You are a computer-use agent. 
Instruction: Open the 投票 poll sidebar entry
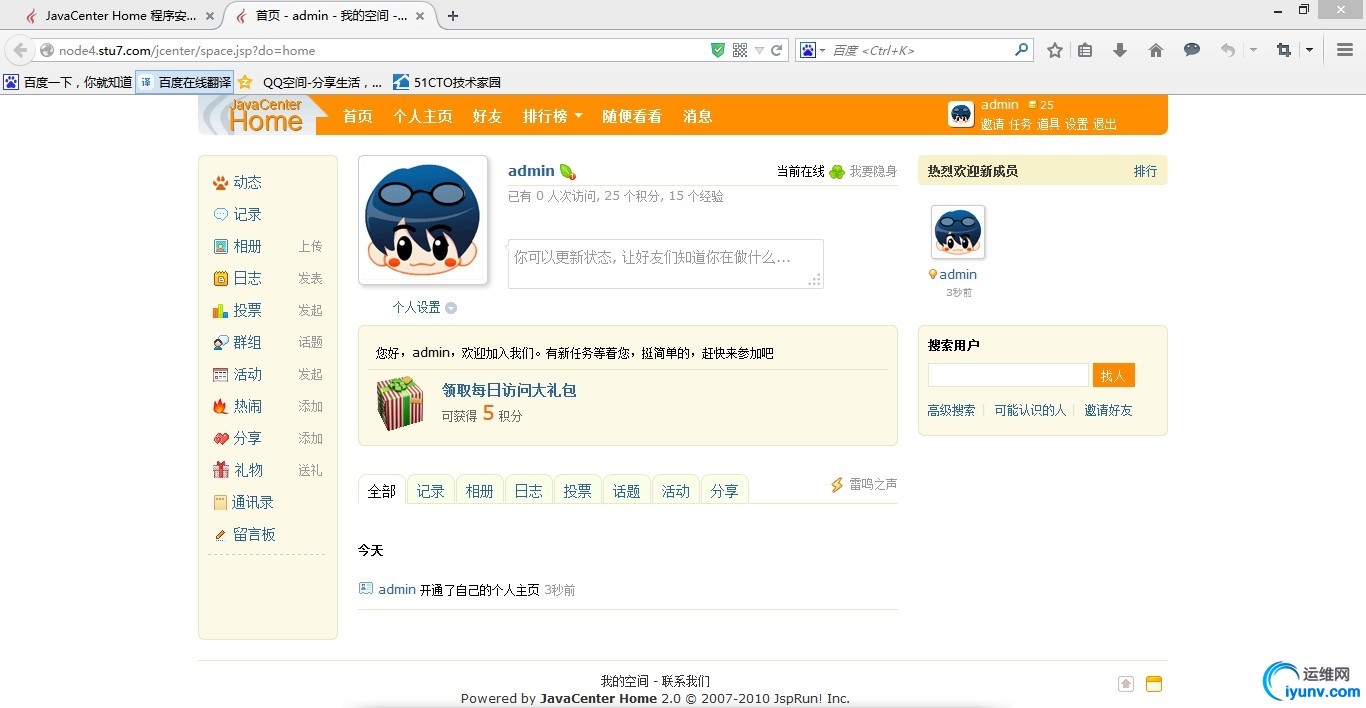246,310
